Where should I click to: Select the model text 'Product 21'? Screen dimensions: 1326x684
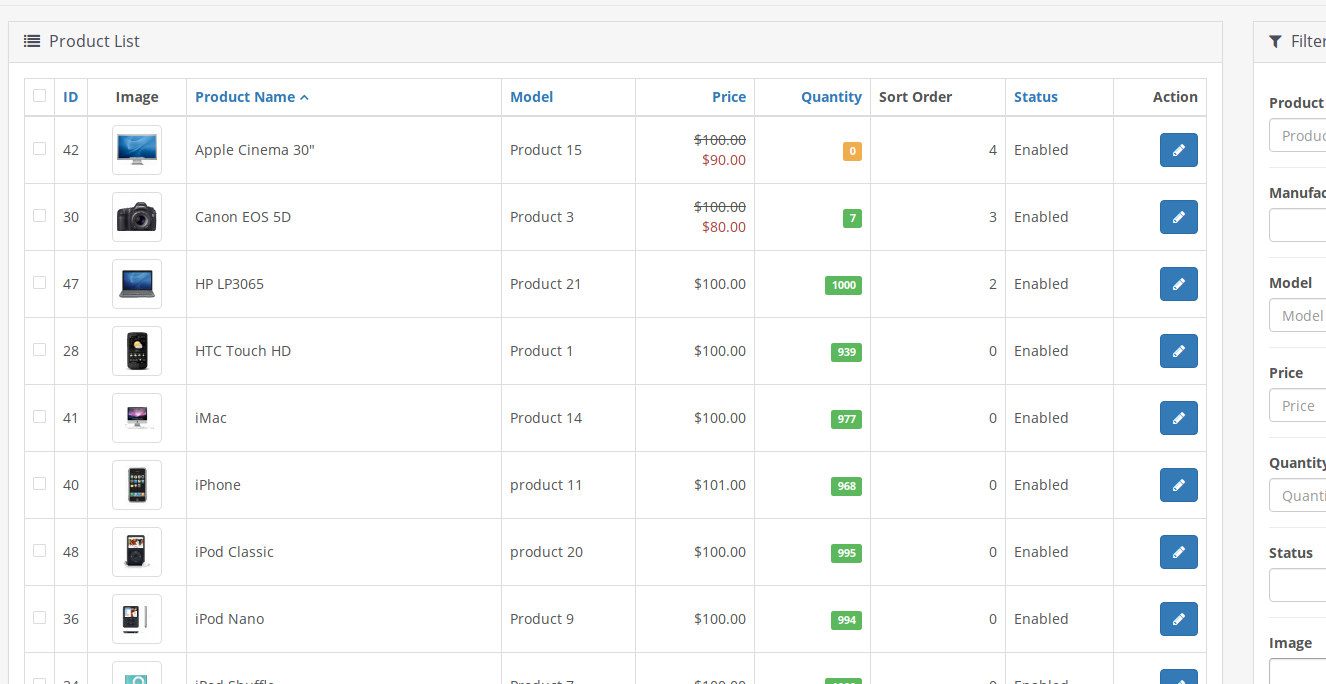(546, 284)
